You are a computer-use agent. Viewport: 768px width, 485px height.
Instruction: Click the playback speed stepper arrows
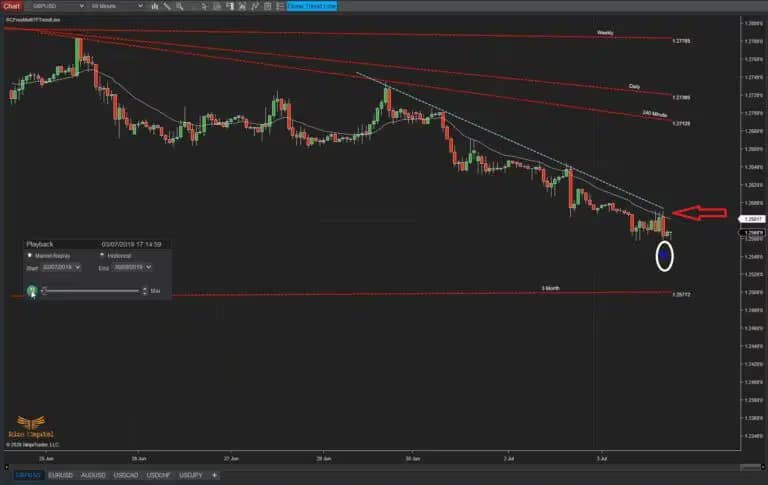click(x=145, y=291)
